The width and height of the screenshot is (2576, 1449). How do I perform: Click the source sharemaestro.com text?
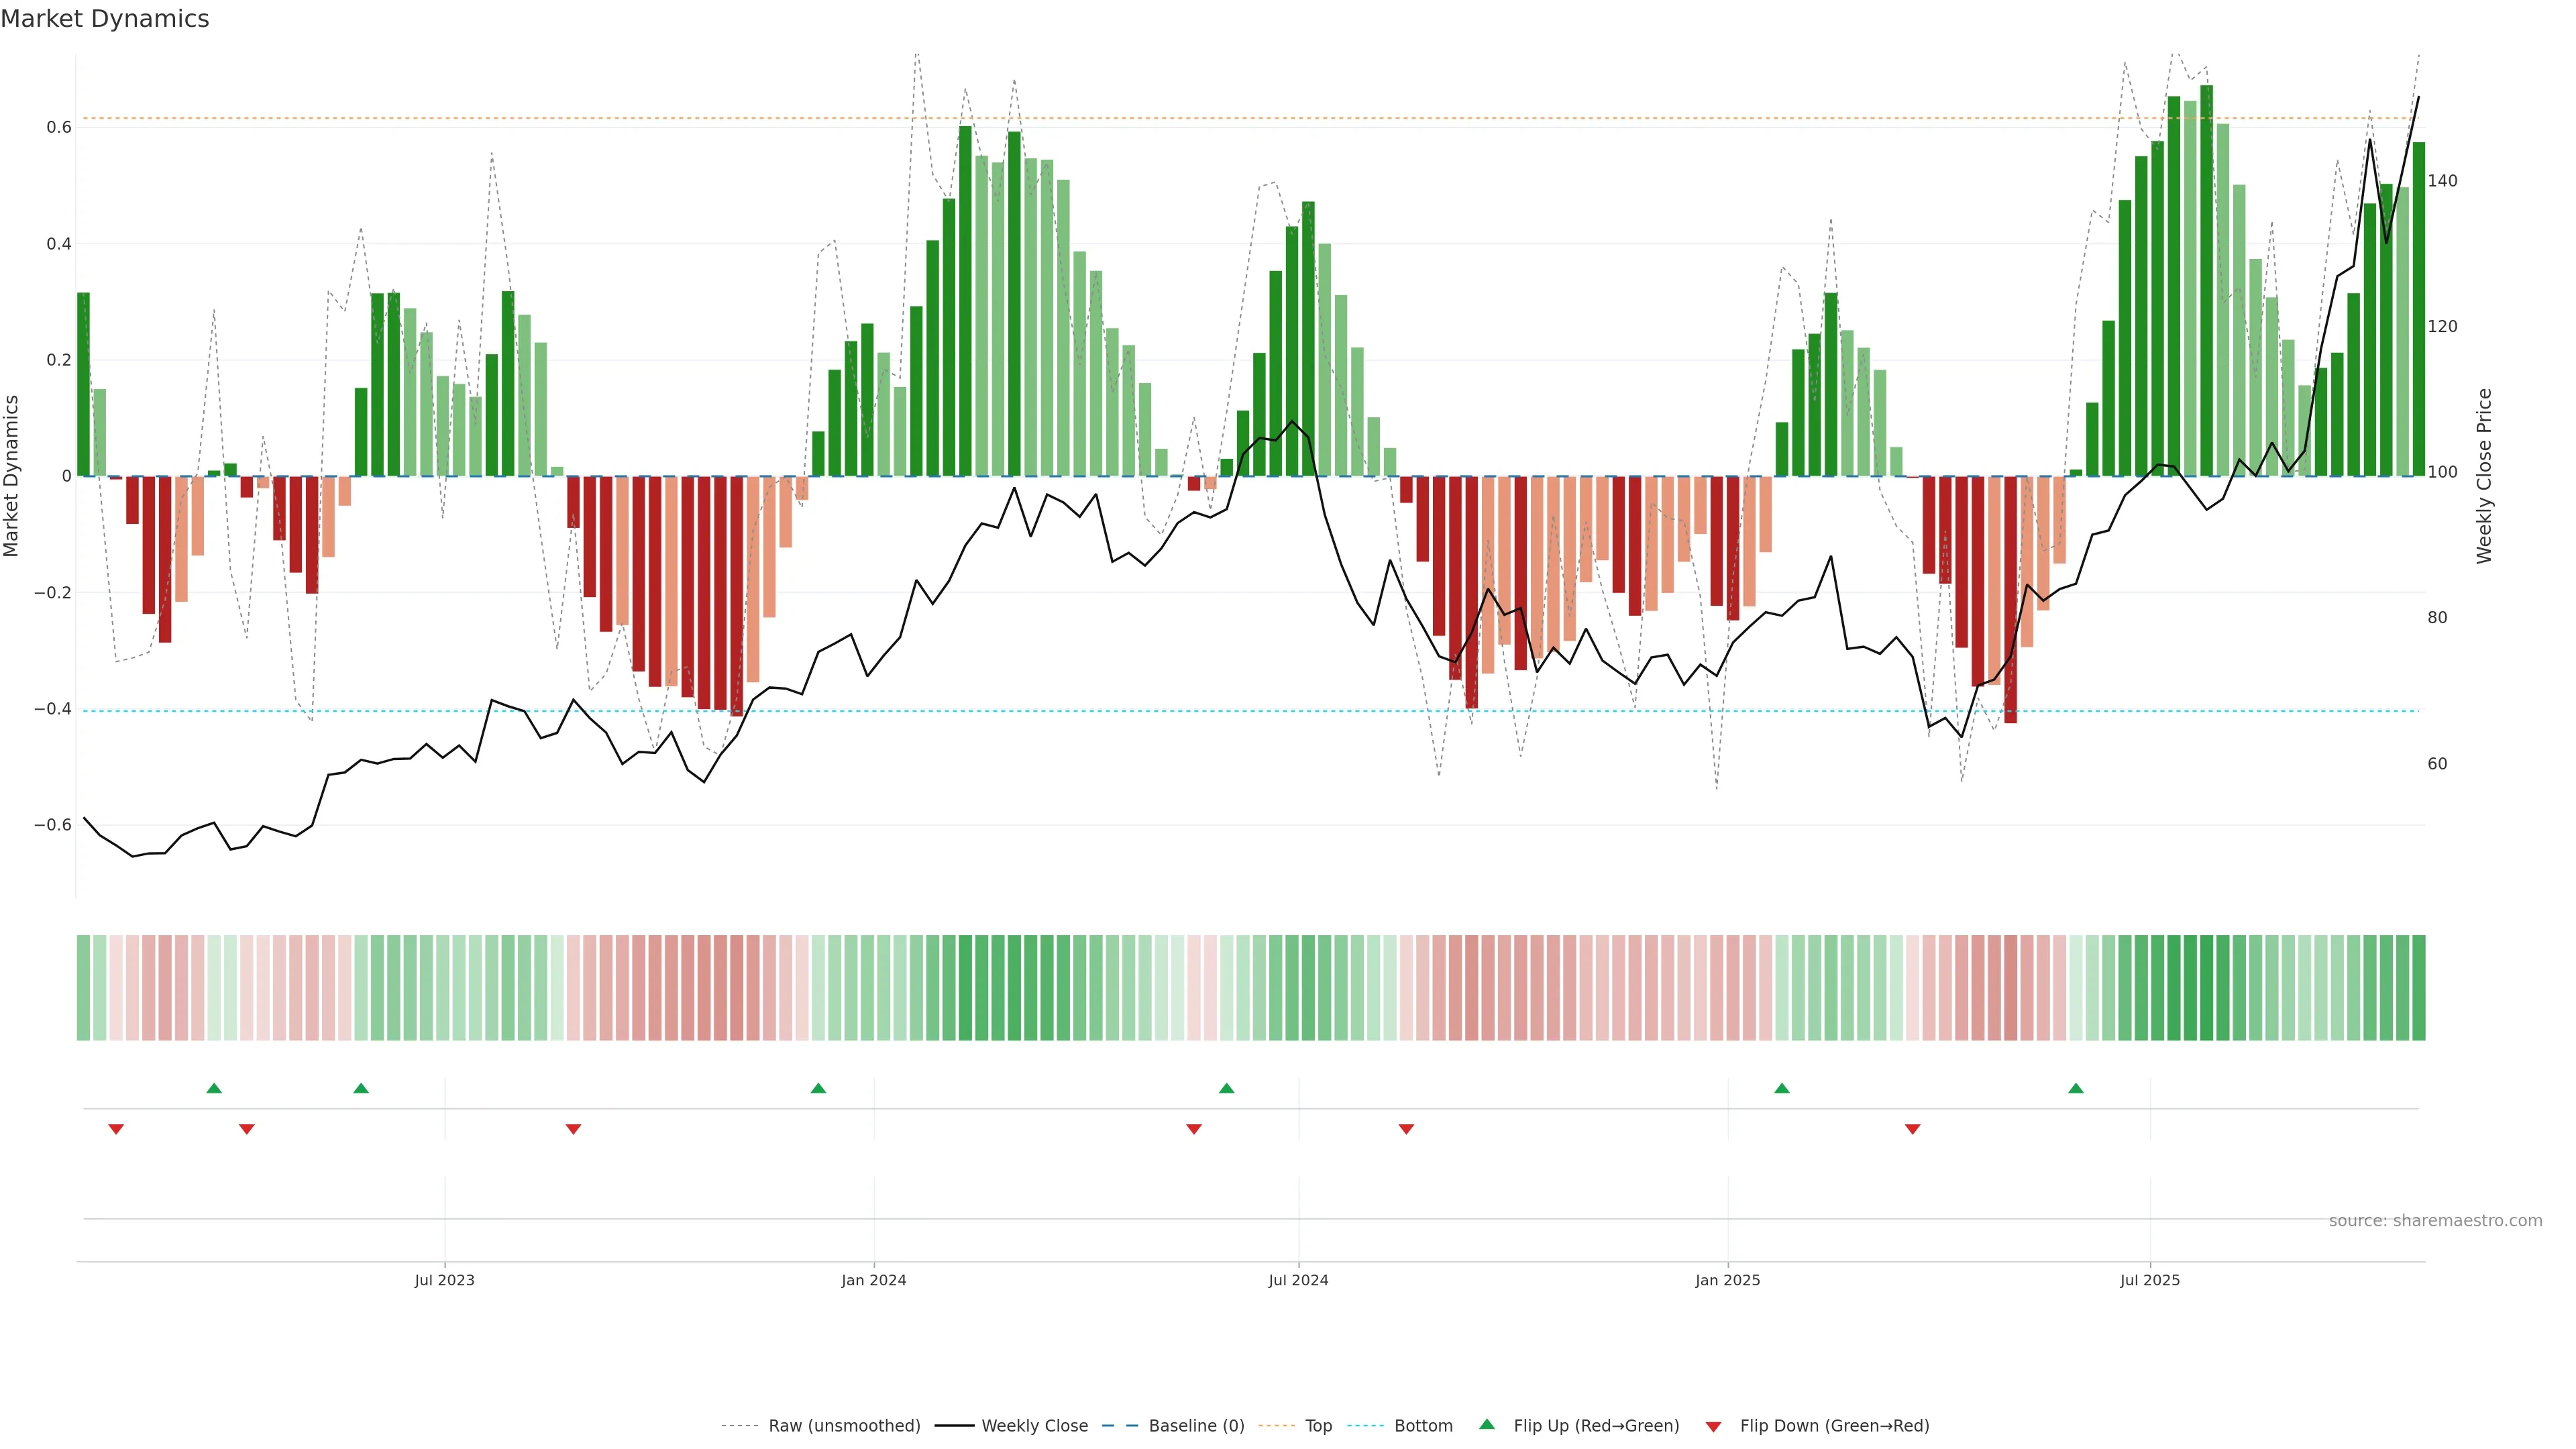pyautogui.click(x=2435, y=1221)
